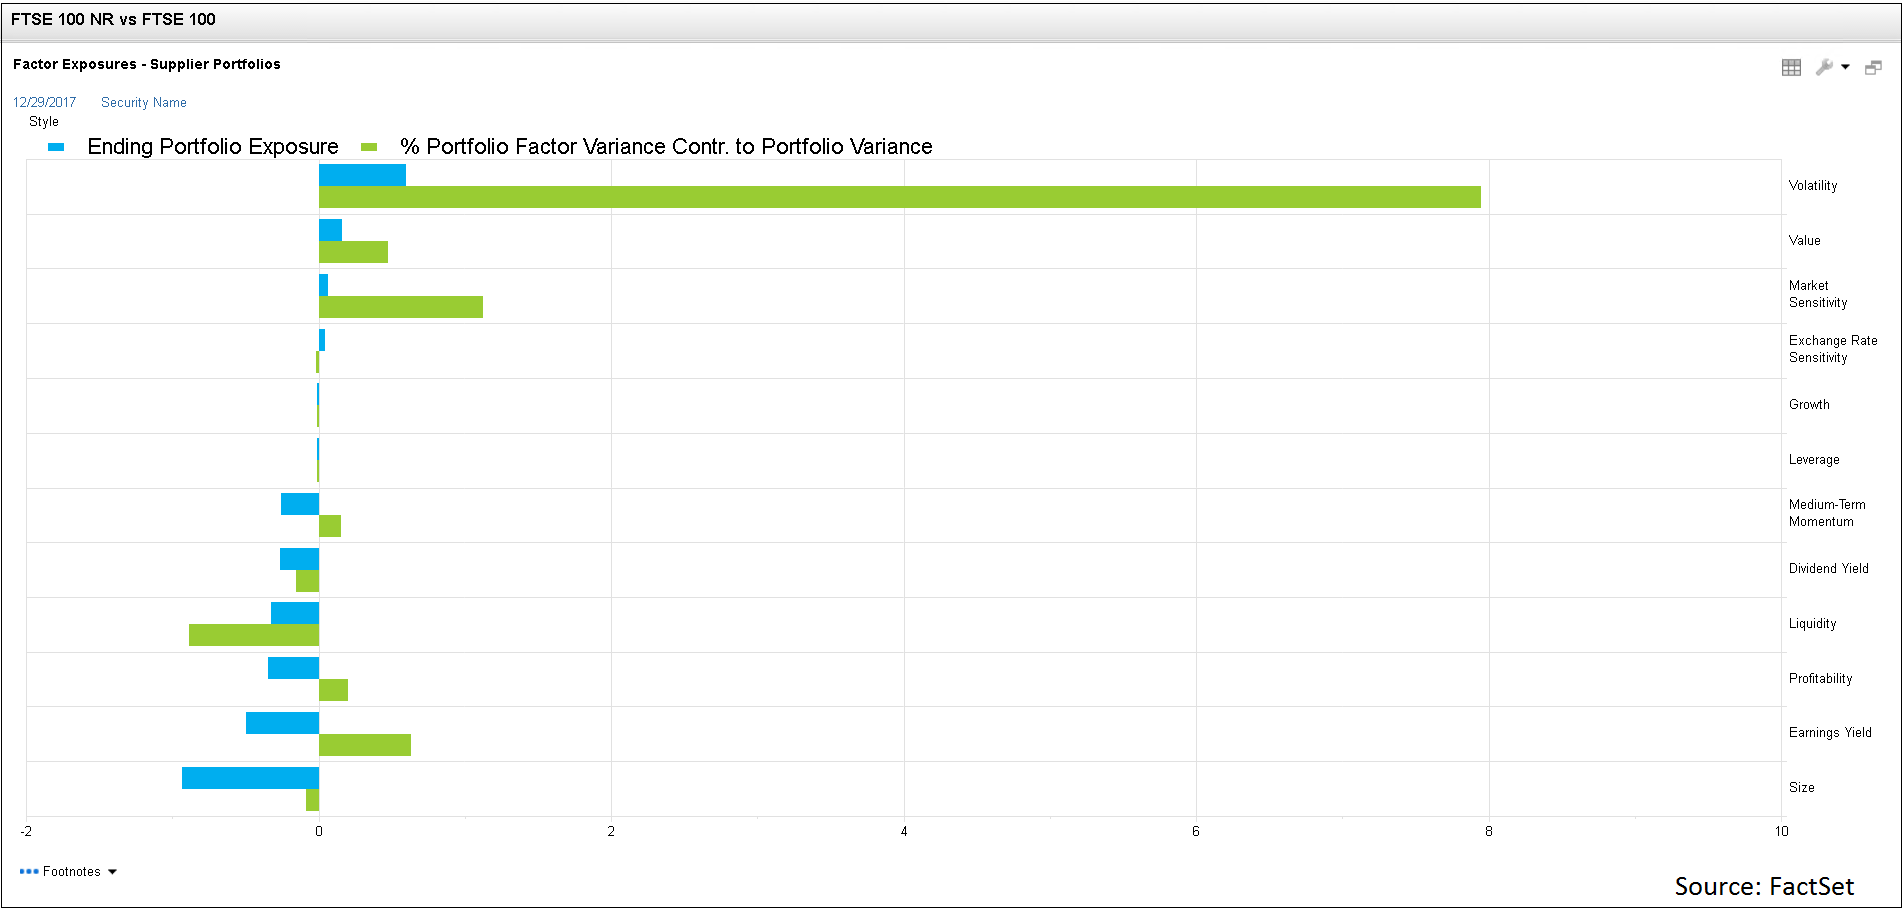Click the Leverage axis label
The height and width of the screenshot is (908, 1902).
[1814, 460]
